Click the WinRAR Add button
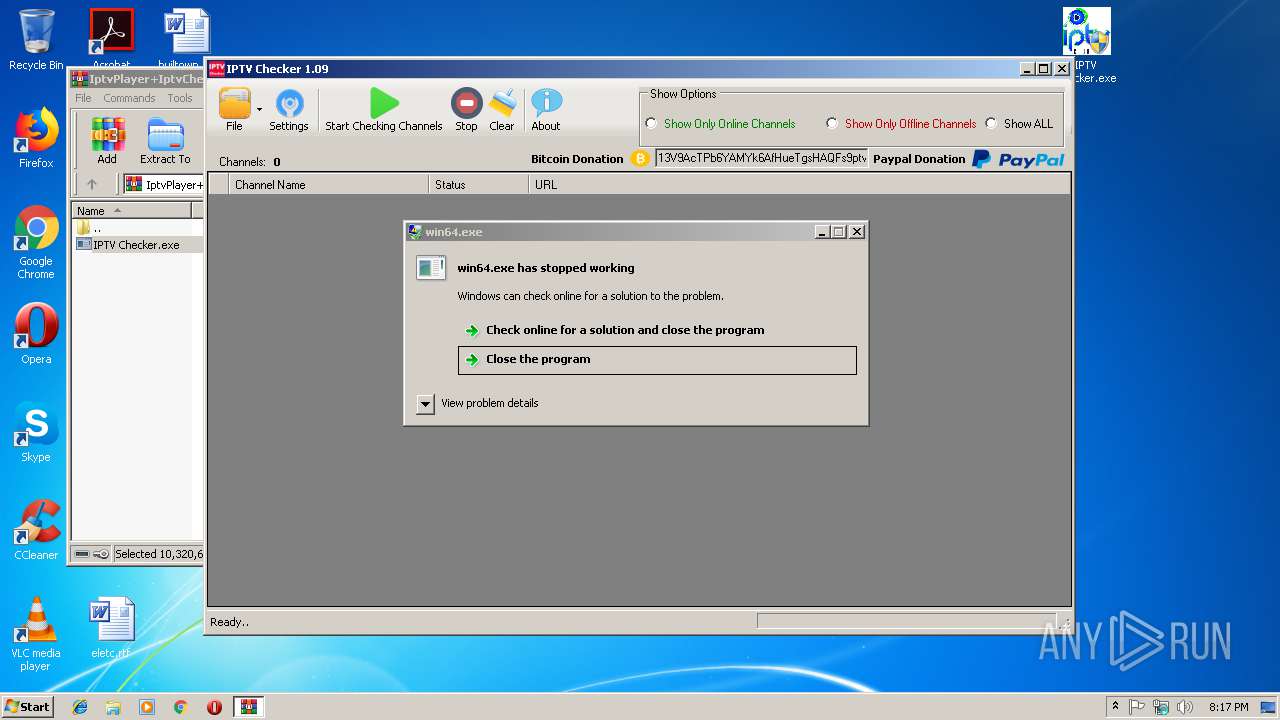 point(107,141)
